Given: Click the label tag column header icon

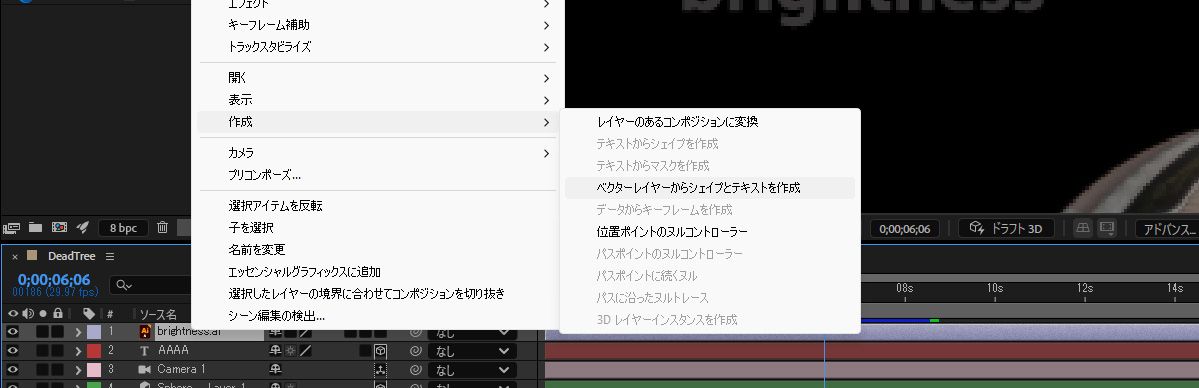Looking at the screenshot, I should click(x=89, y=314).
